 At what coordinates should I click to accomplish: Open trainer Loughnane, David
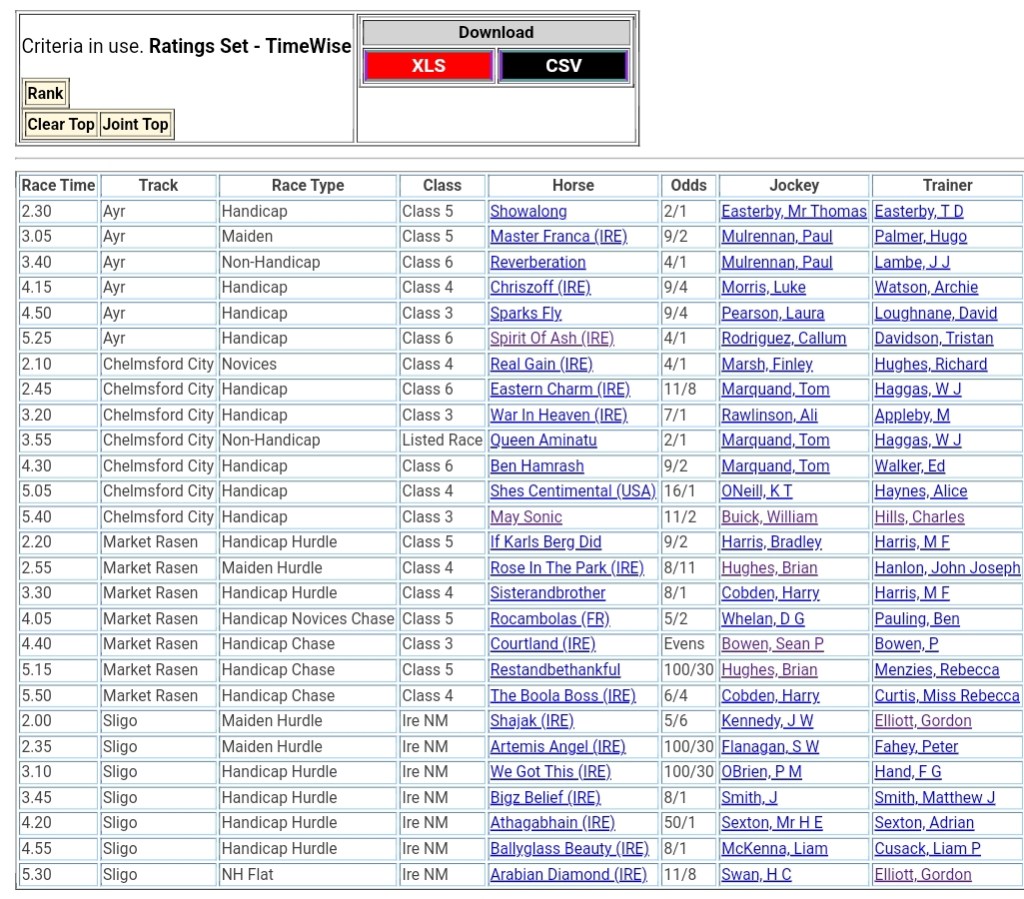click(935, 313)
